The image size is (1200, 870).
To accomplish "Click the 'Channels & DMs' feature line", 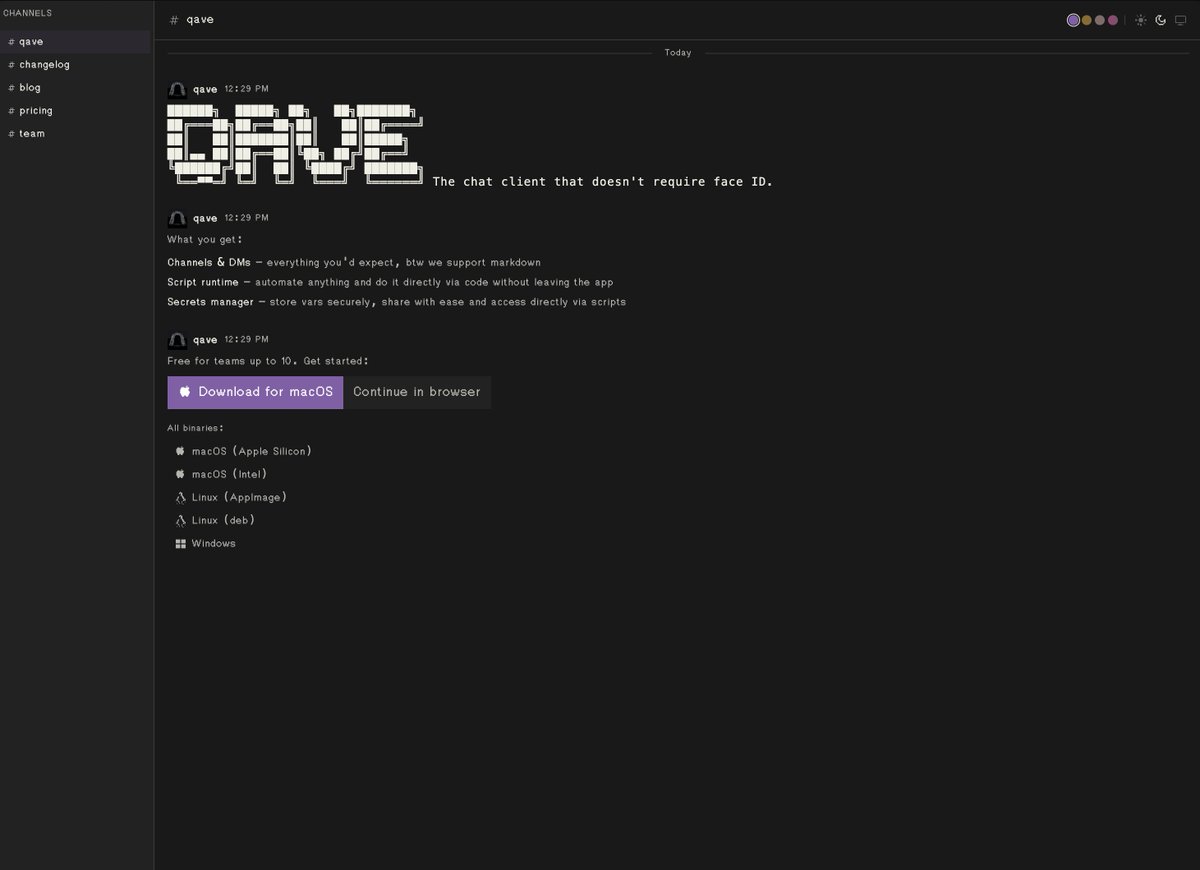I will (354, 262).
